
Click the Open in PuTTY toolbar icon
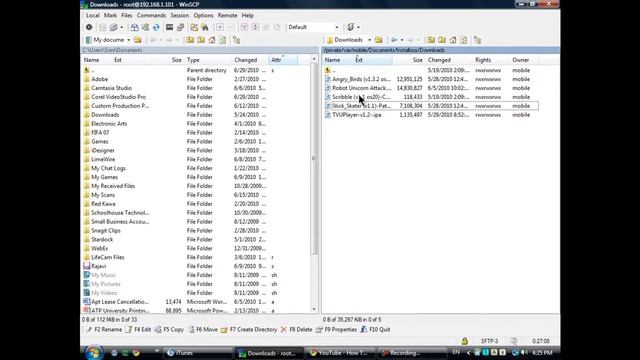point(180,27)
